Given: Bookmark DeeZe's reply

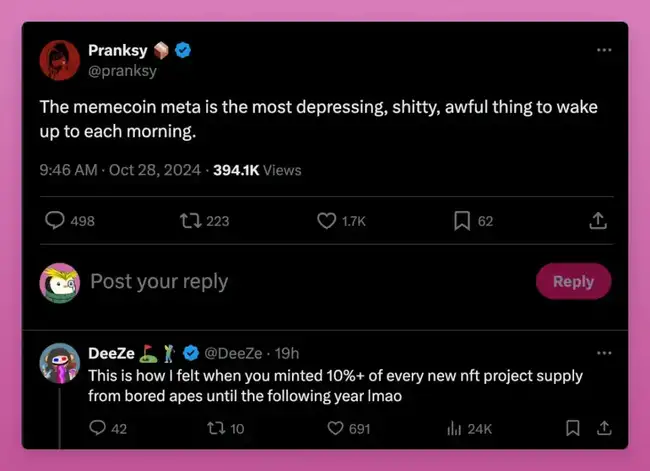Looking at the screenshot, I should click(x=572, y=428).
